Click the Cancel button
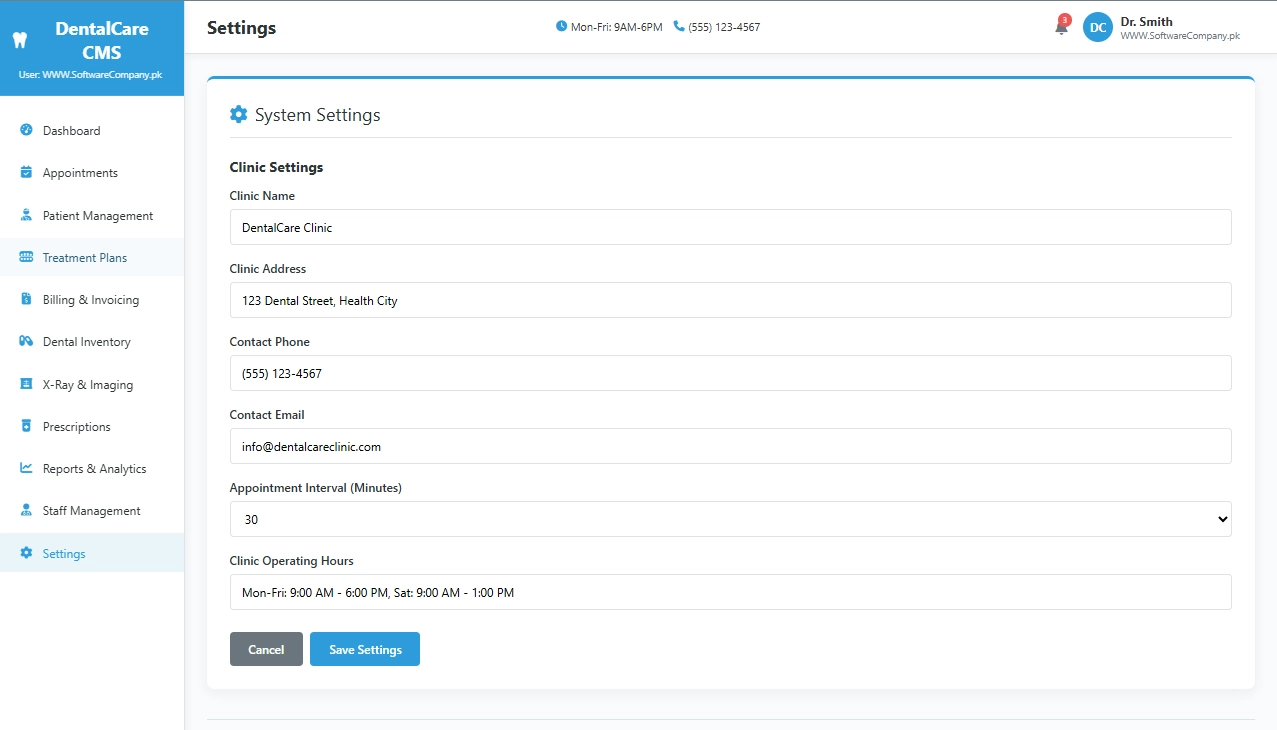Image resolution: width=1277 pixels, height=730 pixels. point(266,649)
